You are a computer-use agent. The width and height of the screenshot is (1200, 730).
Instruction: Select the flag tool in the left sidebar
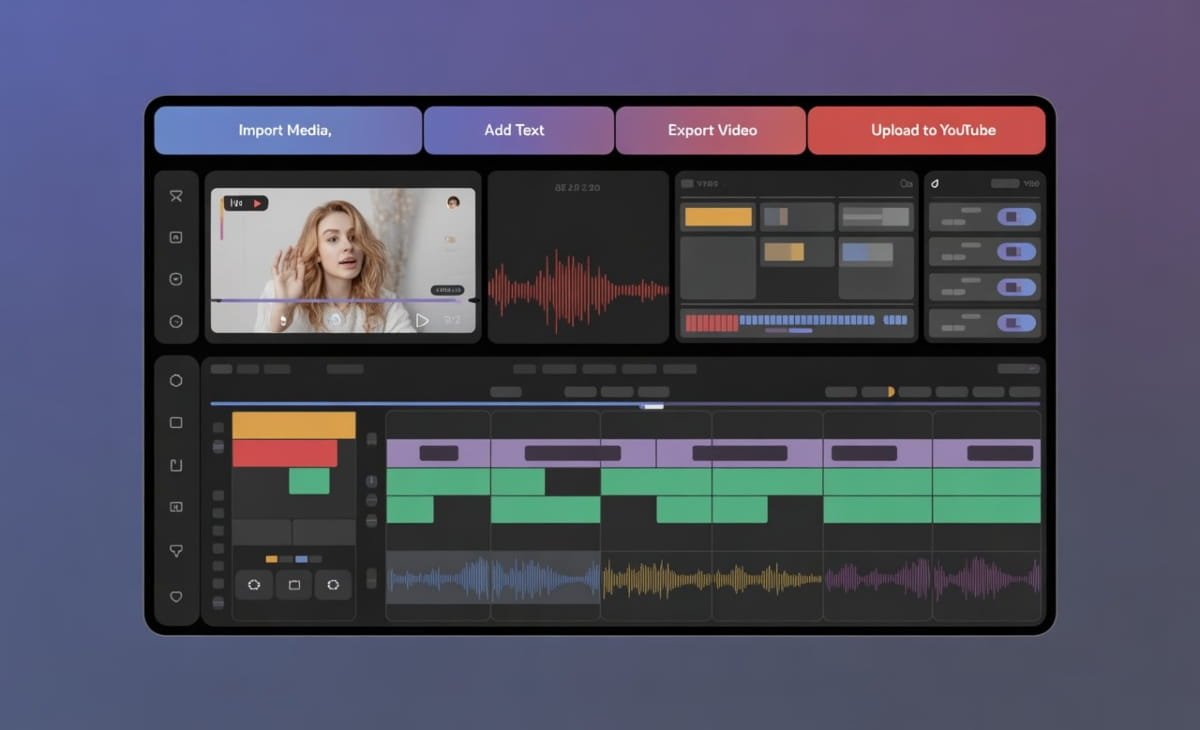[177, 196]
